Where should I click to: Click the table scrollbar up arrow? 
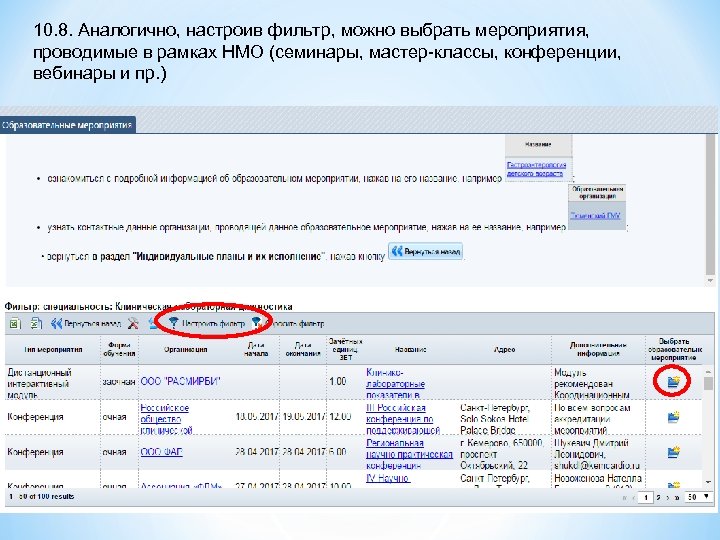(x=708, y=371)
